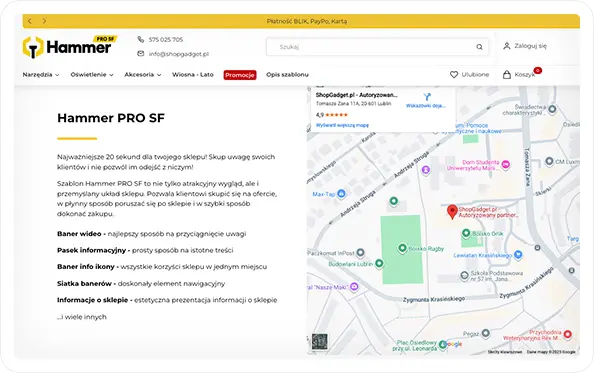The image size is (594, 373).
Task: Click the Skróty klawiszowe map footer link
Action: [505, 352]
